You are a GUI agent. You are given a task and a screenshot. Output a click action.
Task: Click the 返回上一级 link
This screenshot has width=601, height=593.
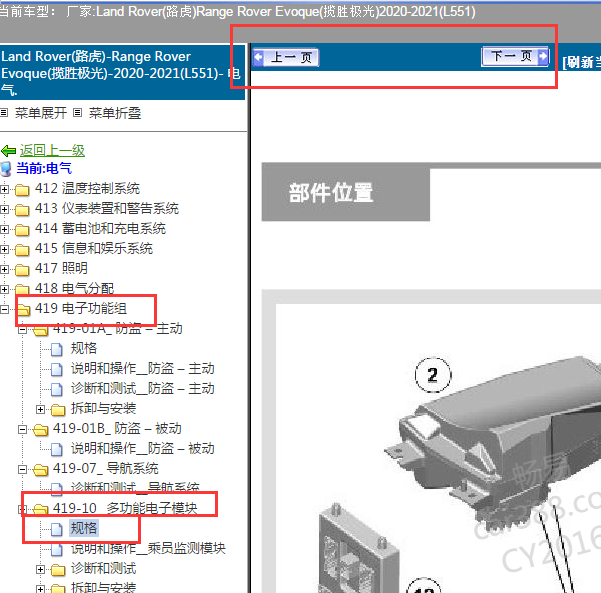click(52, 150)
